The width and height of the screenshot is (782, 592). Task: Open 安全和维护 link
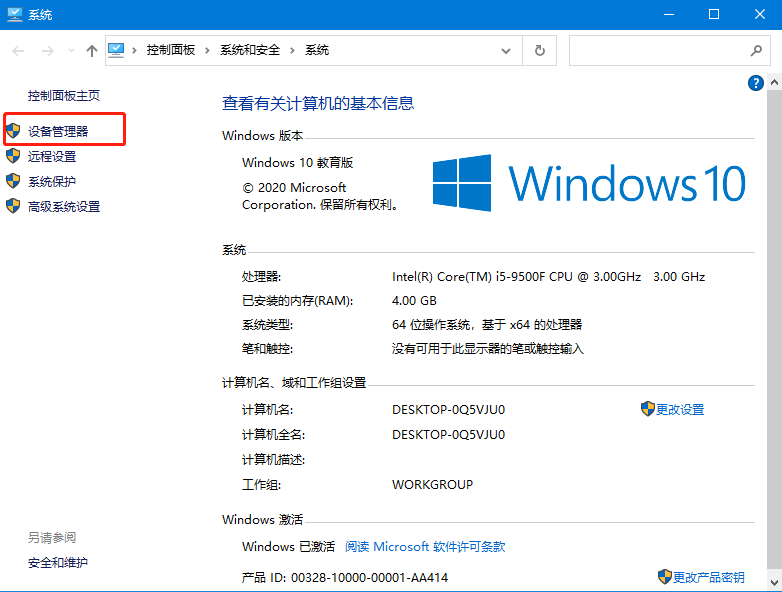pos(58,563)
